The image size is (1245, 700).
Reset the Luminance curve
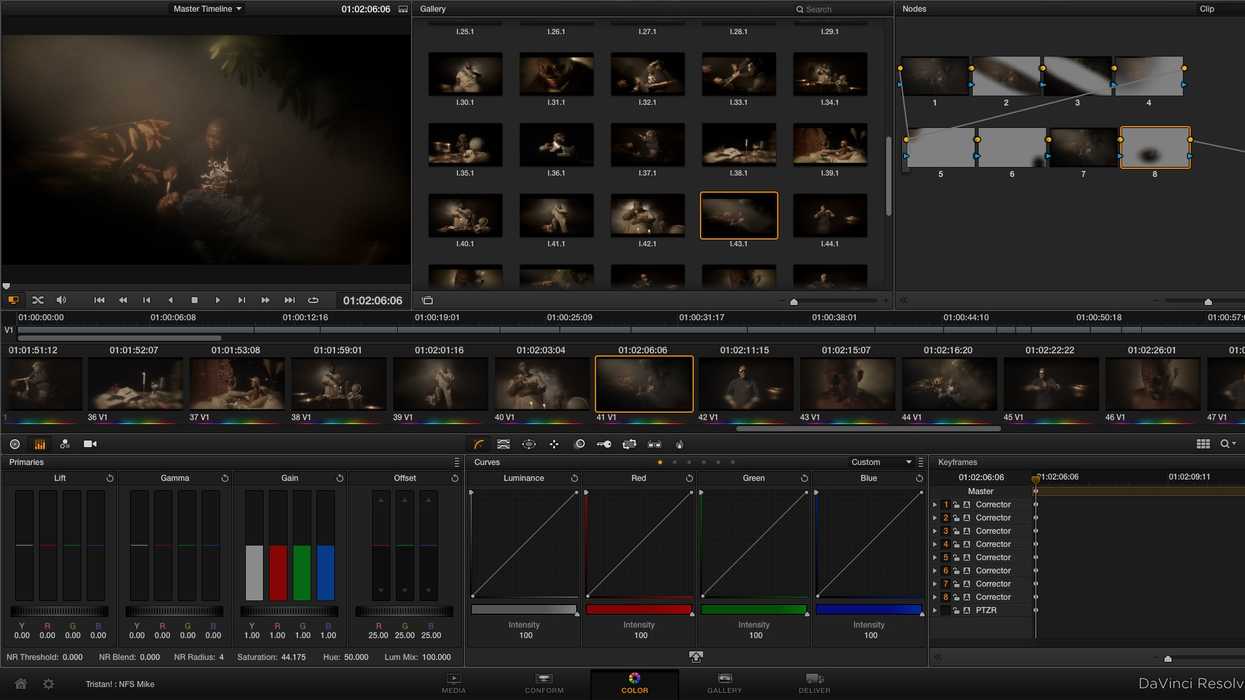point(574,478)
